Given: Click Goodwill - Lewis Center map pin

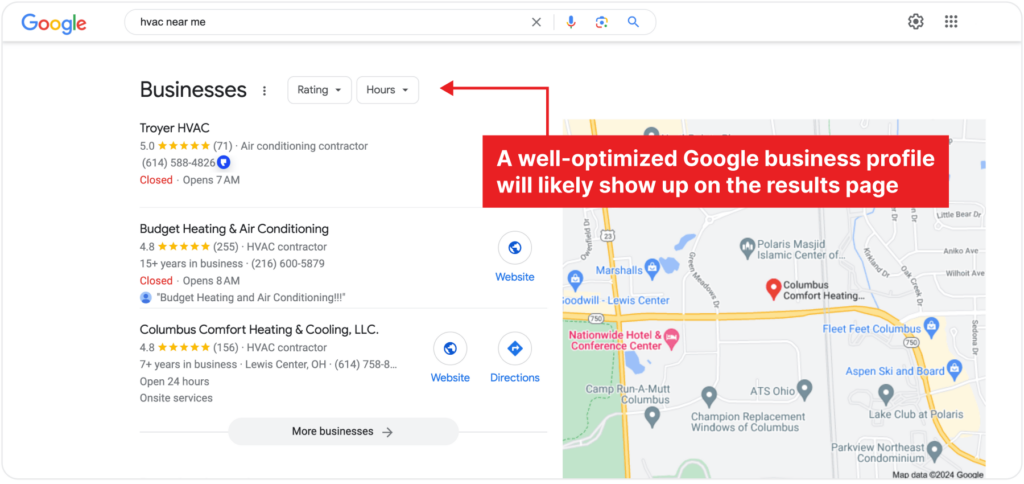Looking at the screenshot, I should (x=575, y=280).
